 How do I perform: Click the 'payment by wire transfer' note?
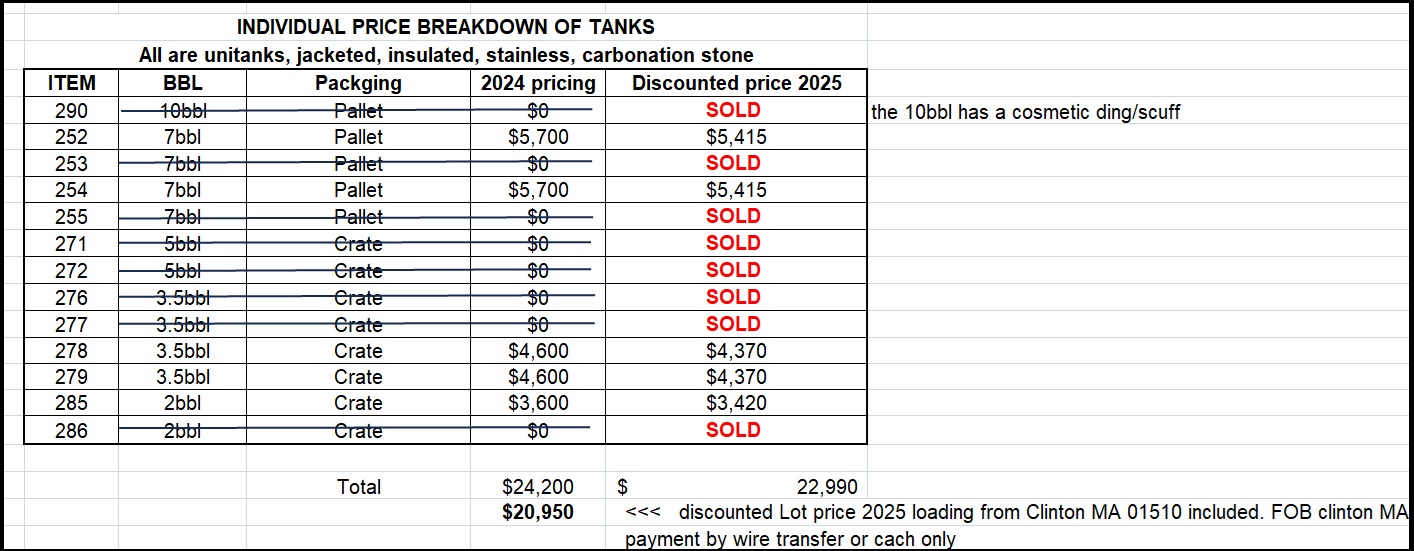coord(790,540)
